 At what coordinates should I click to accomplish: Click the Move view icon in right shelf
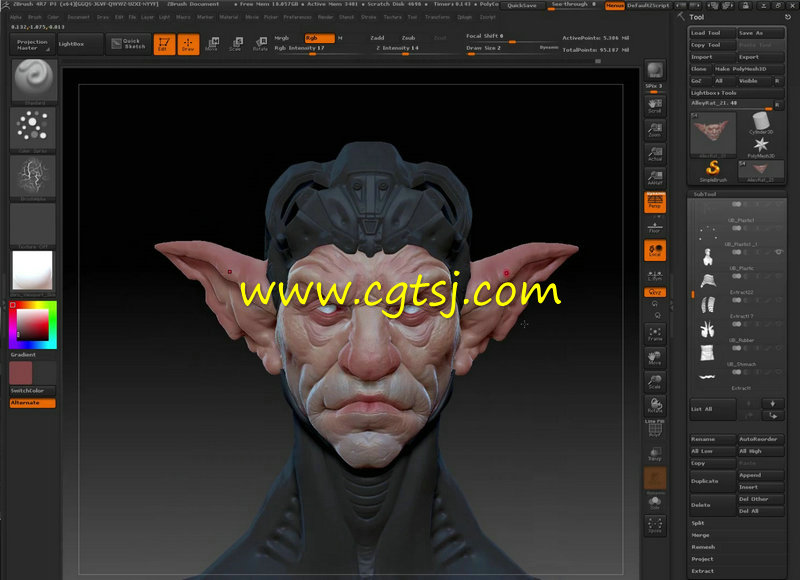(x=655, y=358)
